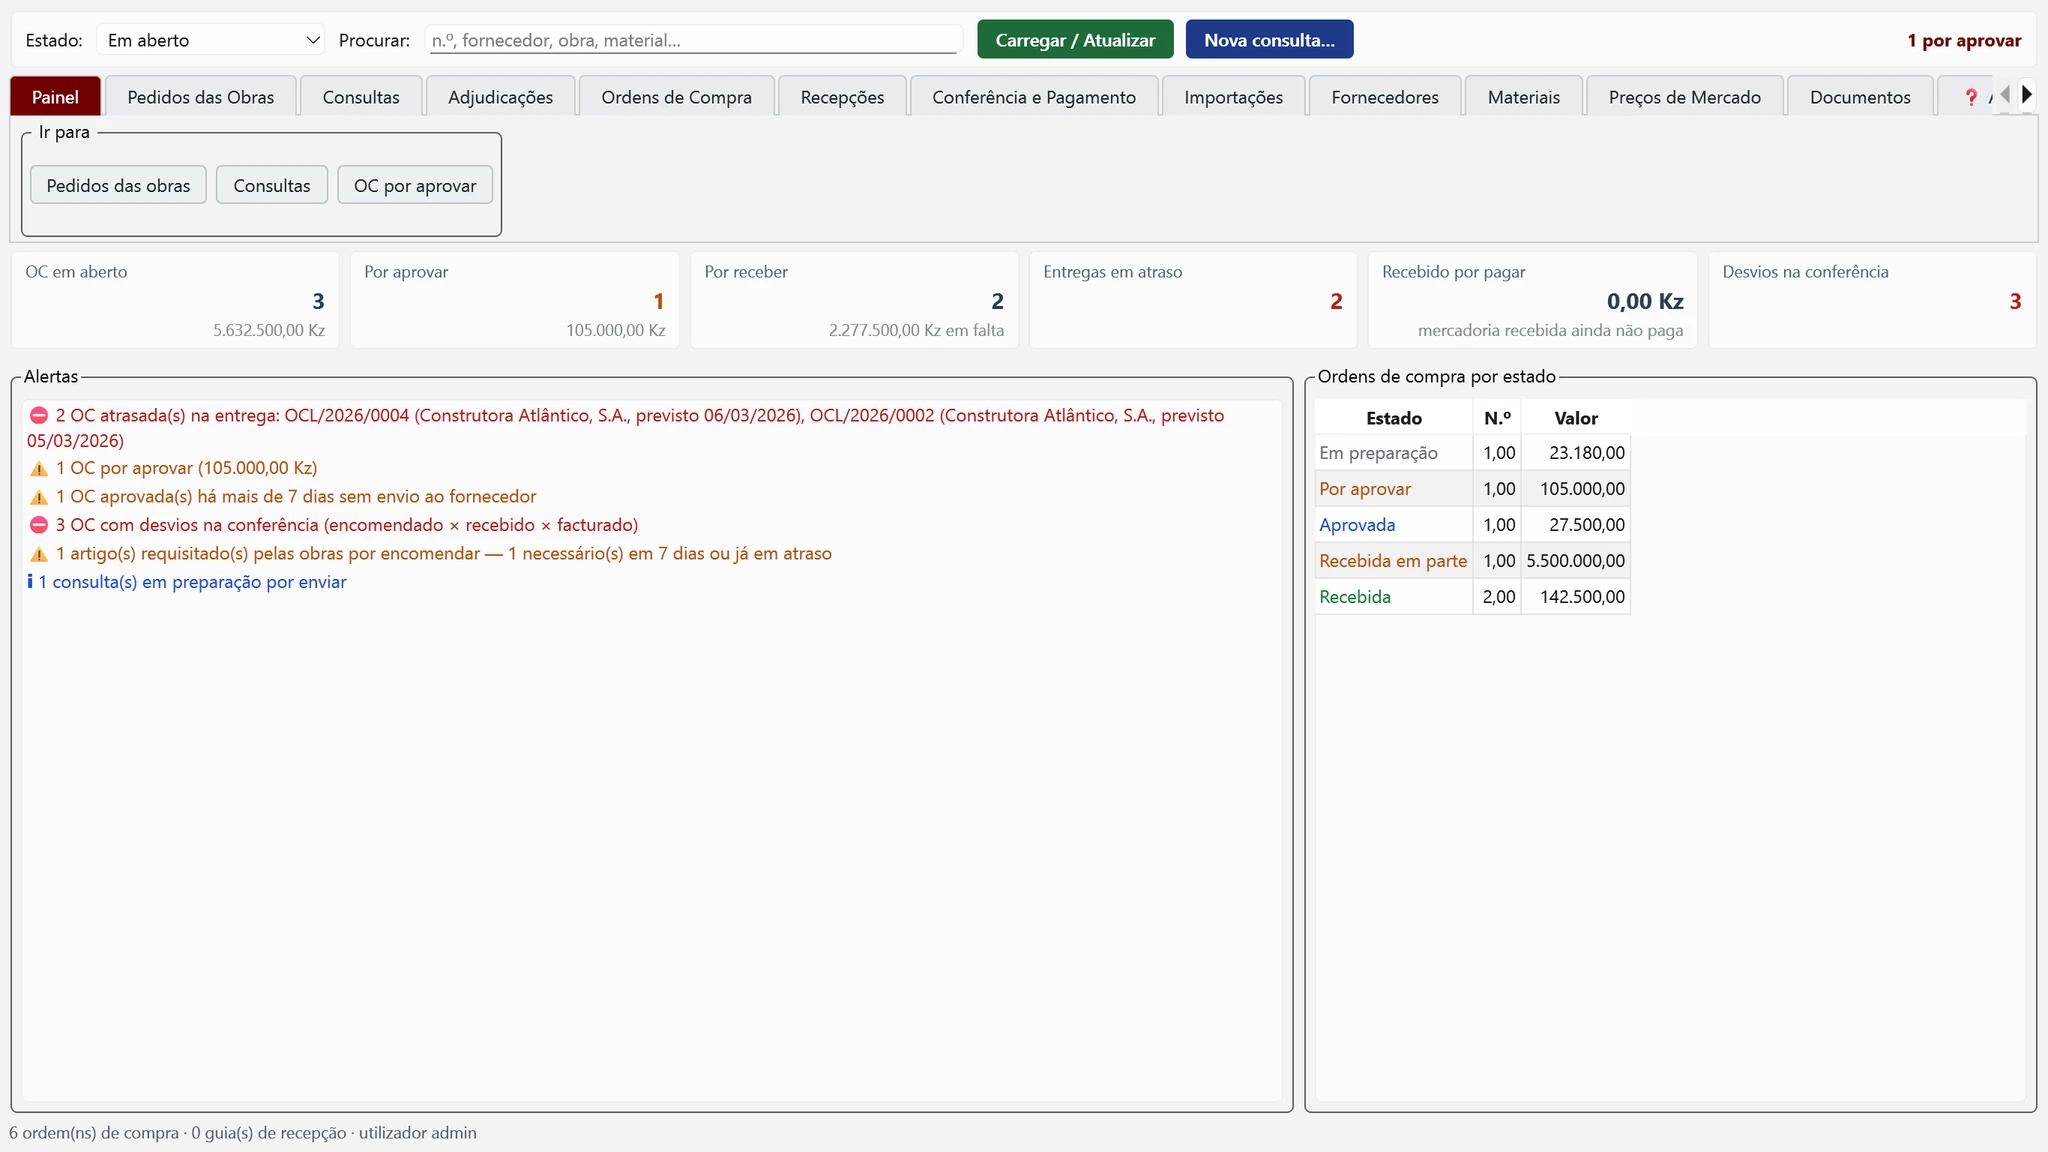Switch to the Ordens de Compra tab
The width and height of the screenshot is (2048, 1152).
coord(676,97)
